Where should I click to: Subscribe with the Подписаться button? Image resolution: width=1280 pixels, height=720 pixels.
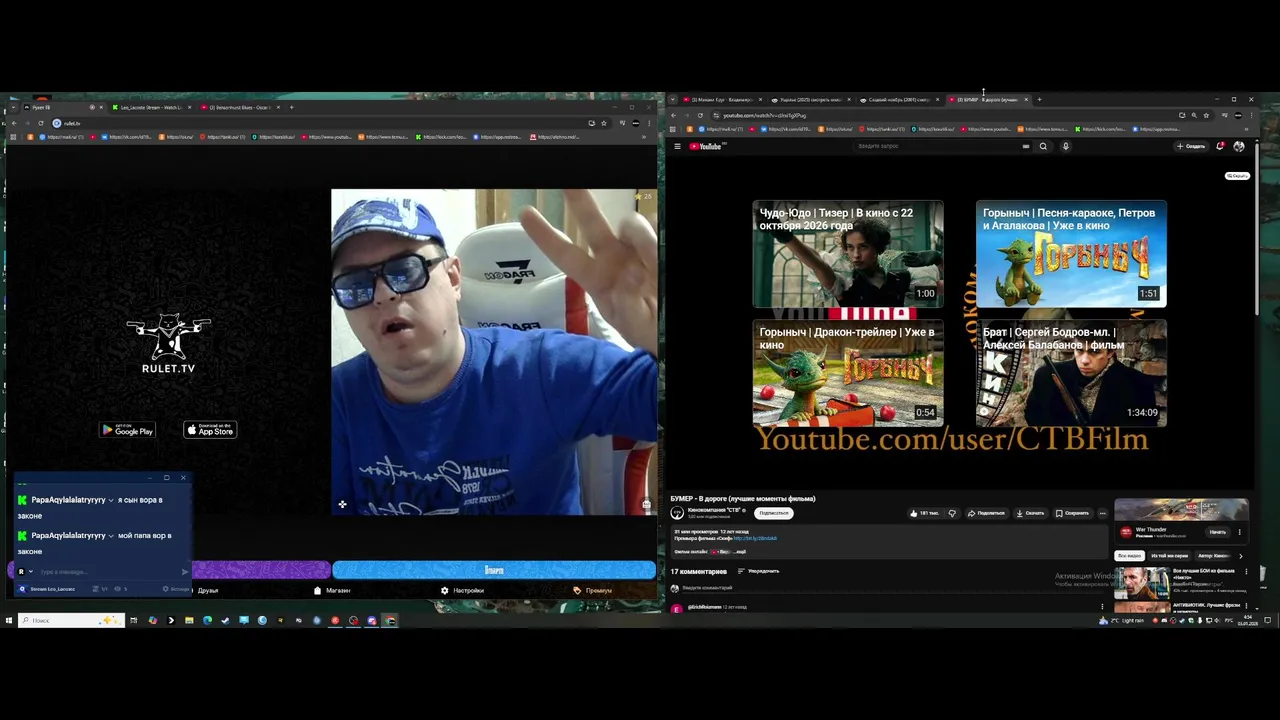[x=774, y=513]
